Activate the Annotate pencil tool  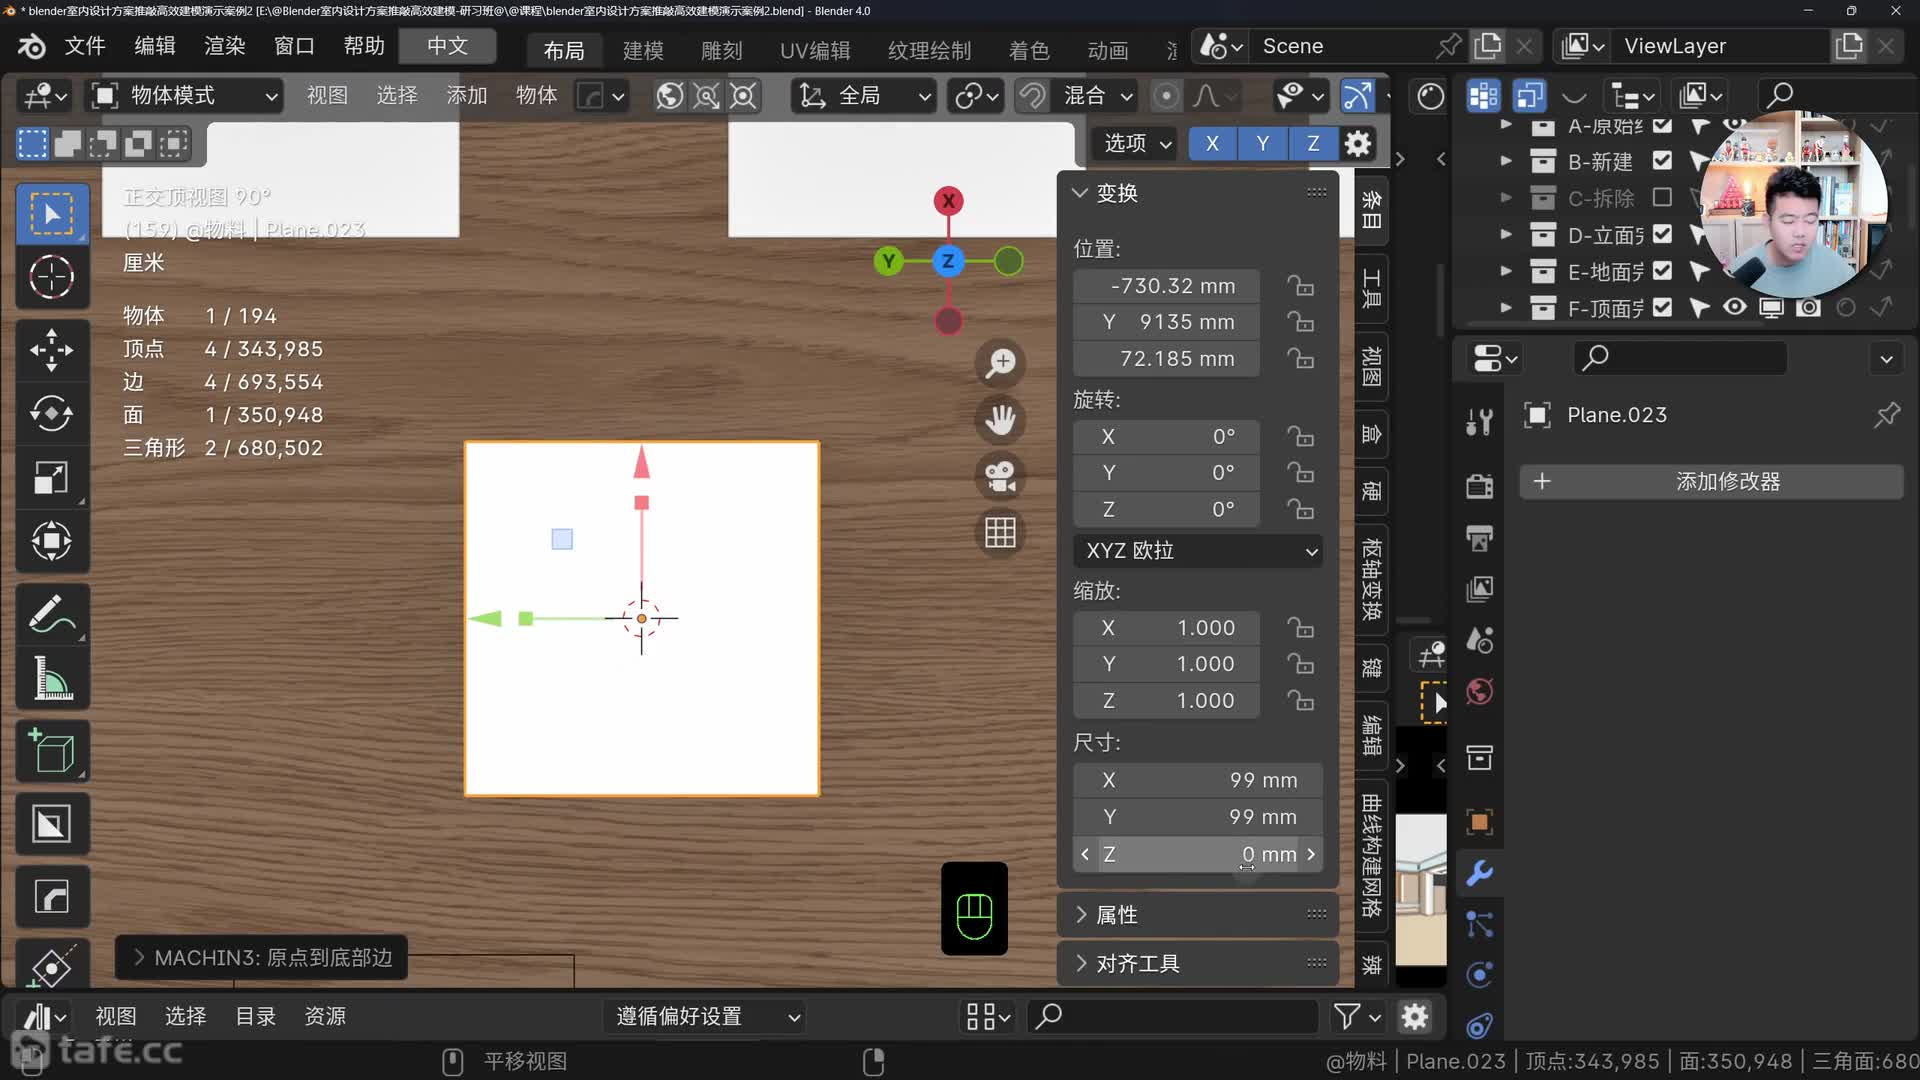(51, 613)
